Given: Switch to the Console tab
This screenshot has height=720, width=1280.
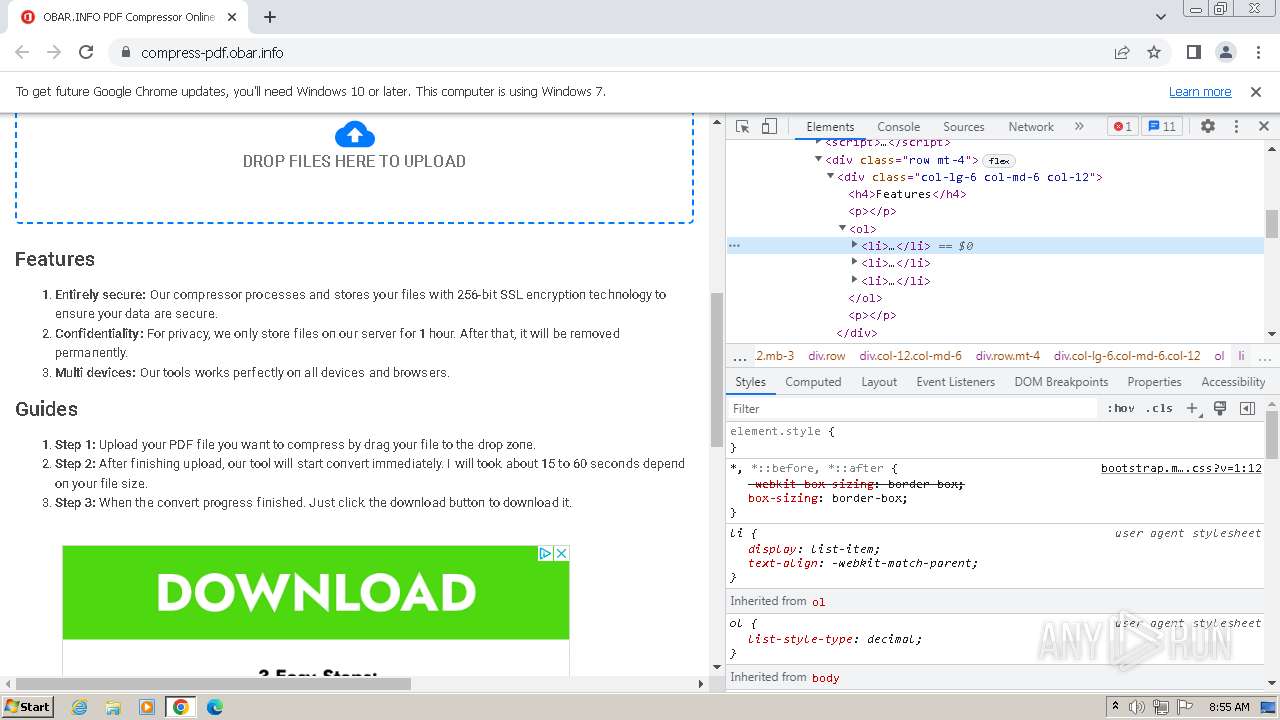Looking at the screenshot, I should coord(898,127).
